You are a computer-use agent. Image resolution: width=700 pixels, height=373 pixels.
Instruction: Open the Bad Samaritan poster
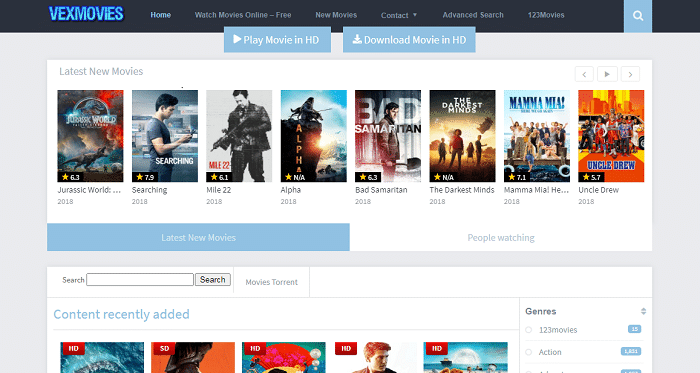pos(388,136)
